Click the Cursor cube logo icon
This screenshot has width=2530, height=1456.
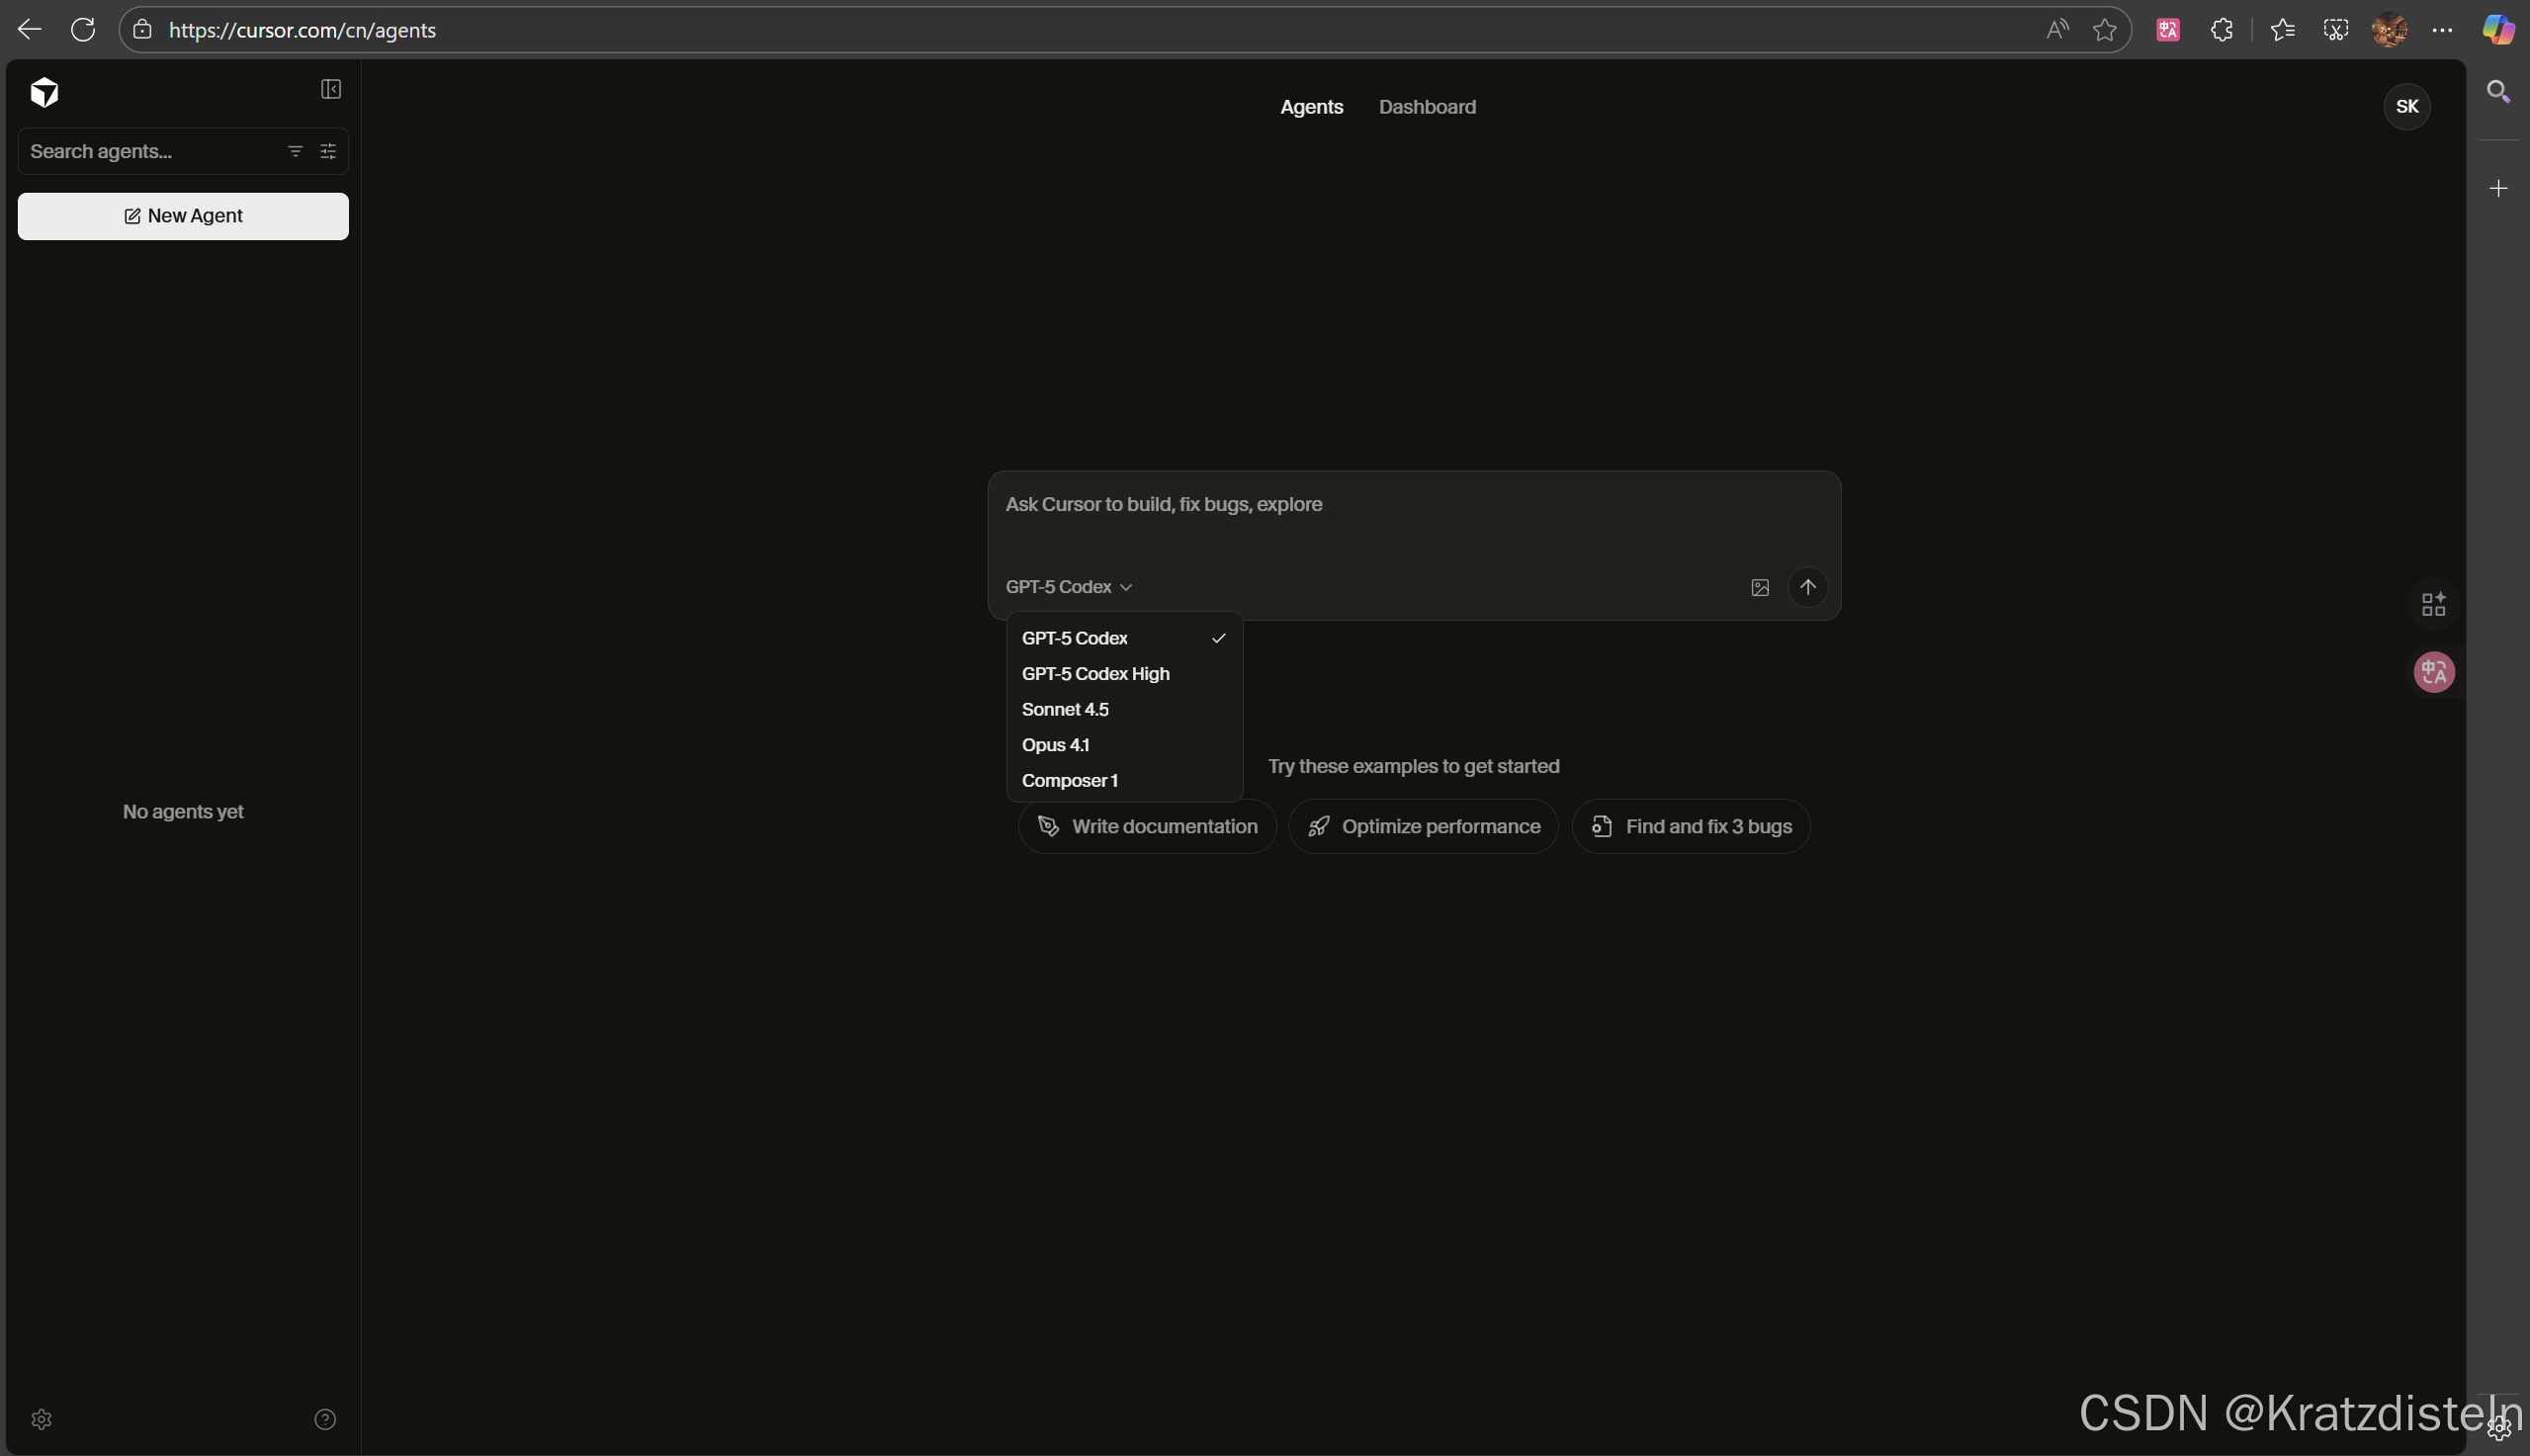(x=44, y=92)
